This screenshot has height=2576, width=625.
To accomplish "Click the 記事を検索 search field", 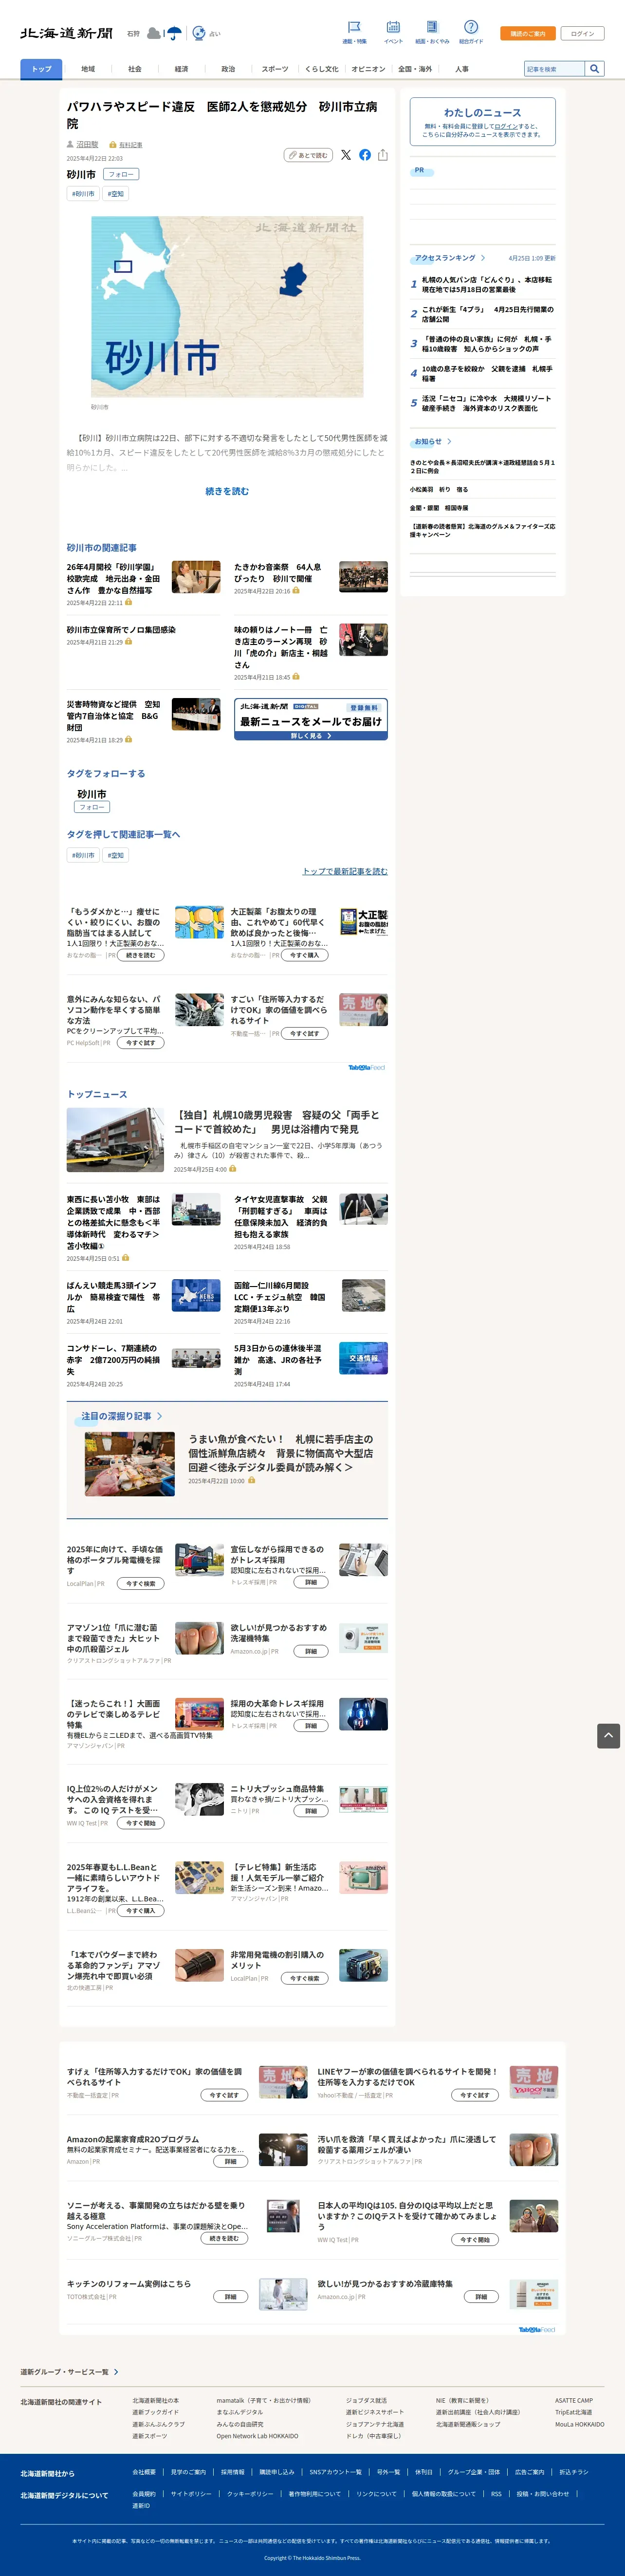I will pos(554,69).
